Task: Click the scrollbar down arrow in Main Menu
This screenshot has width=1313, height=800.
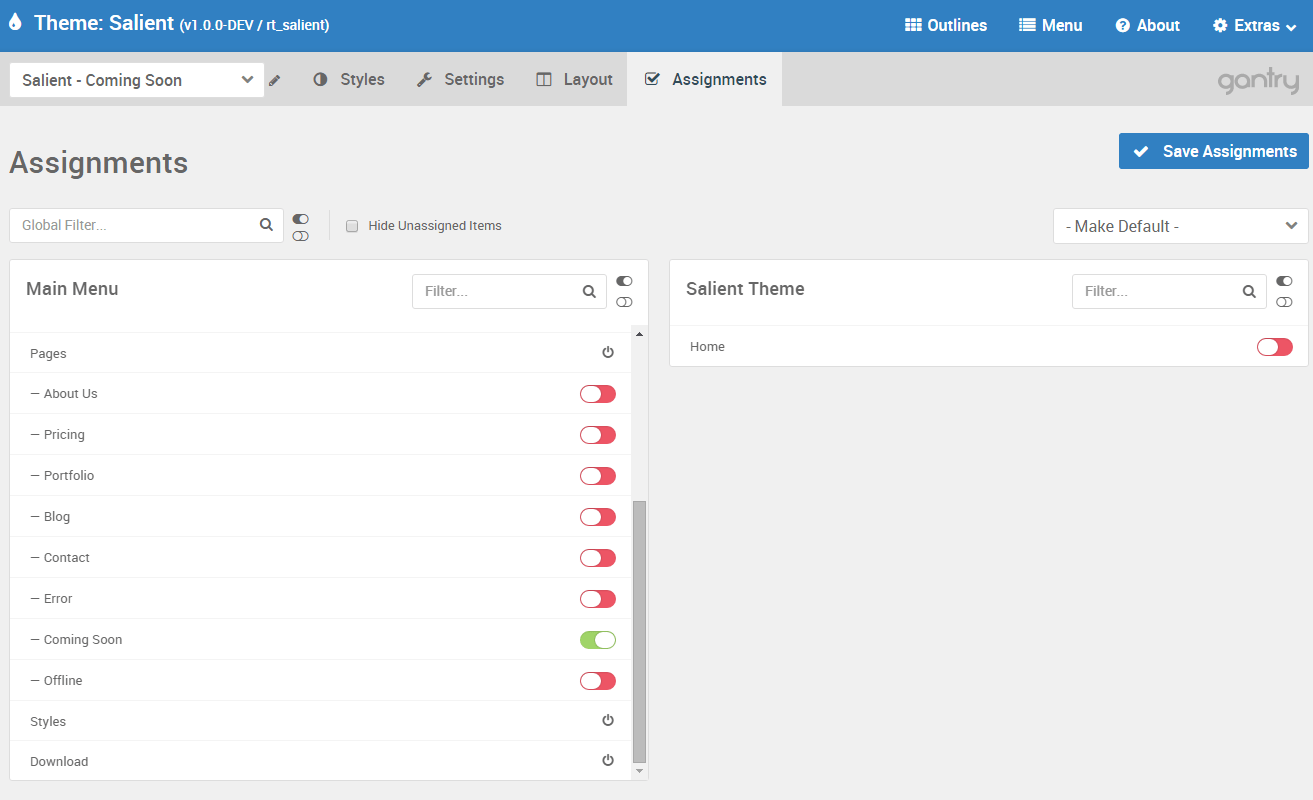Action: [640, 772]
